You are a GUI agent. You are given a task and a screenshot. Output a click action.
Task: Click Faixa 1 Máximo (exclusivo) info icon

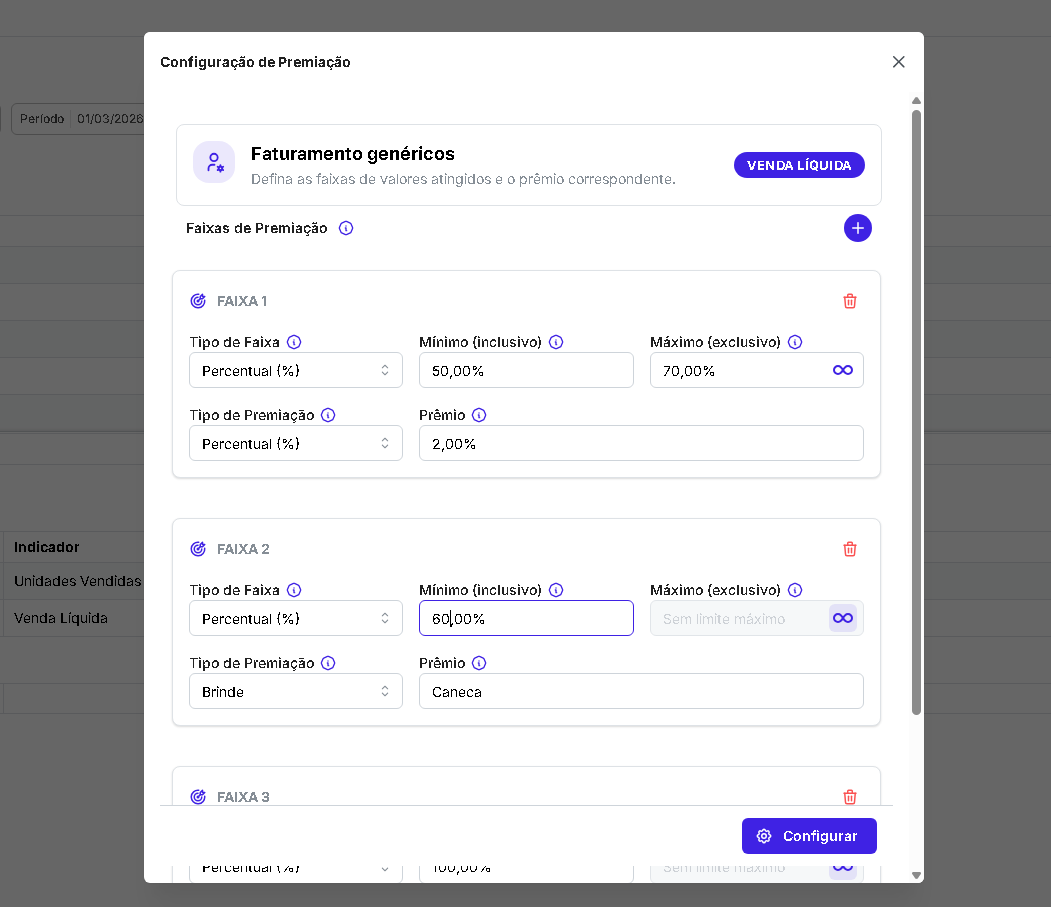pyautogui.click(x=795, y=342)
